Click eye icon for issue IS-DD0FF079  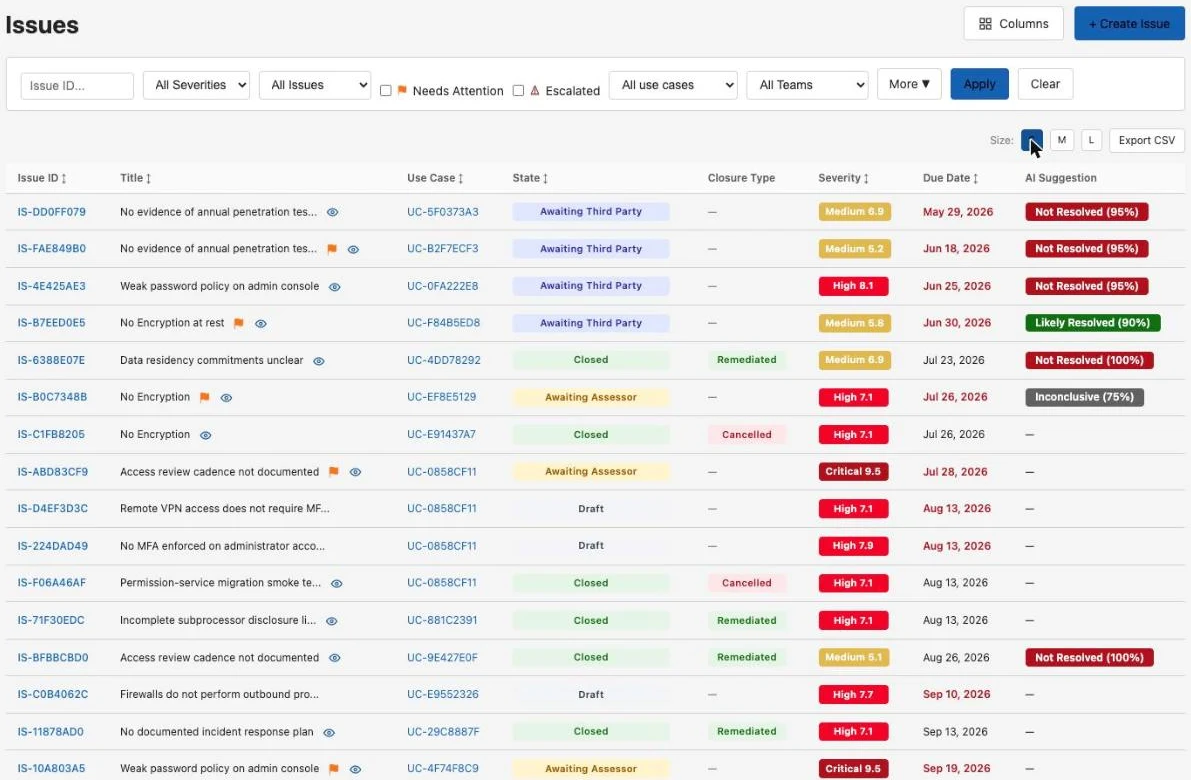(333, 212)
